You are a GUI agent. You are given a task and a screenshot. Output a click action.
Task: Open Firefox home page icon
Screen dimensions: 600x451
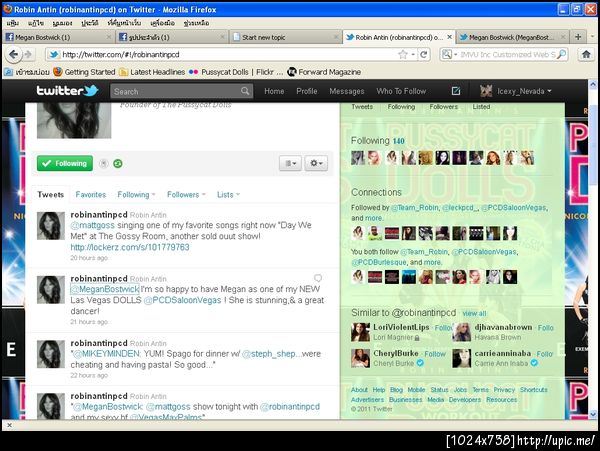click(586, 54)
